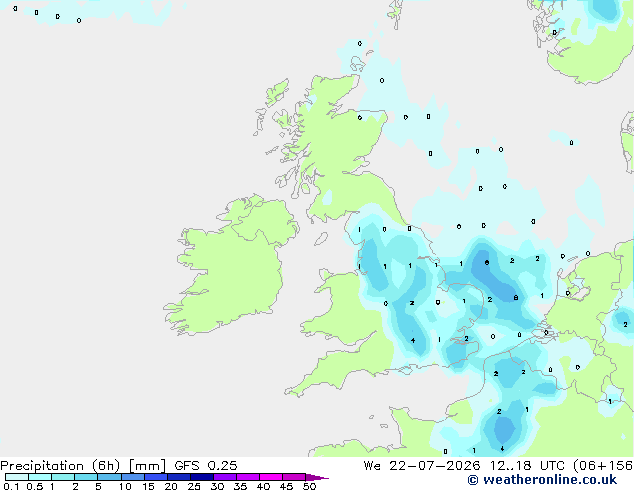Click the 35 to 40 mm legend swatch
Screen dimensions: 634x490
[248, 477]
